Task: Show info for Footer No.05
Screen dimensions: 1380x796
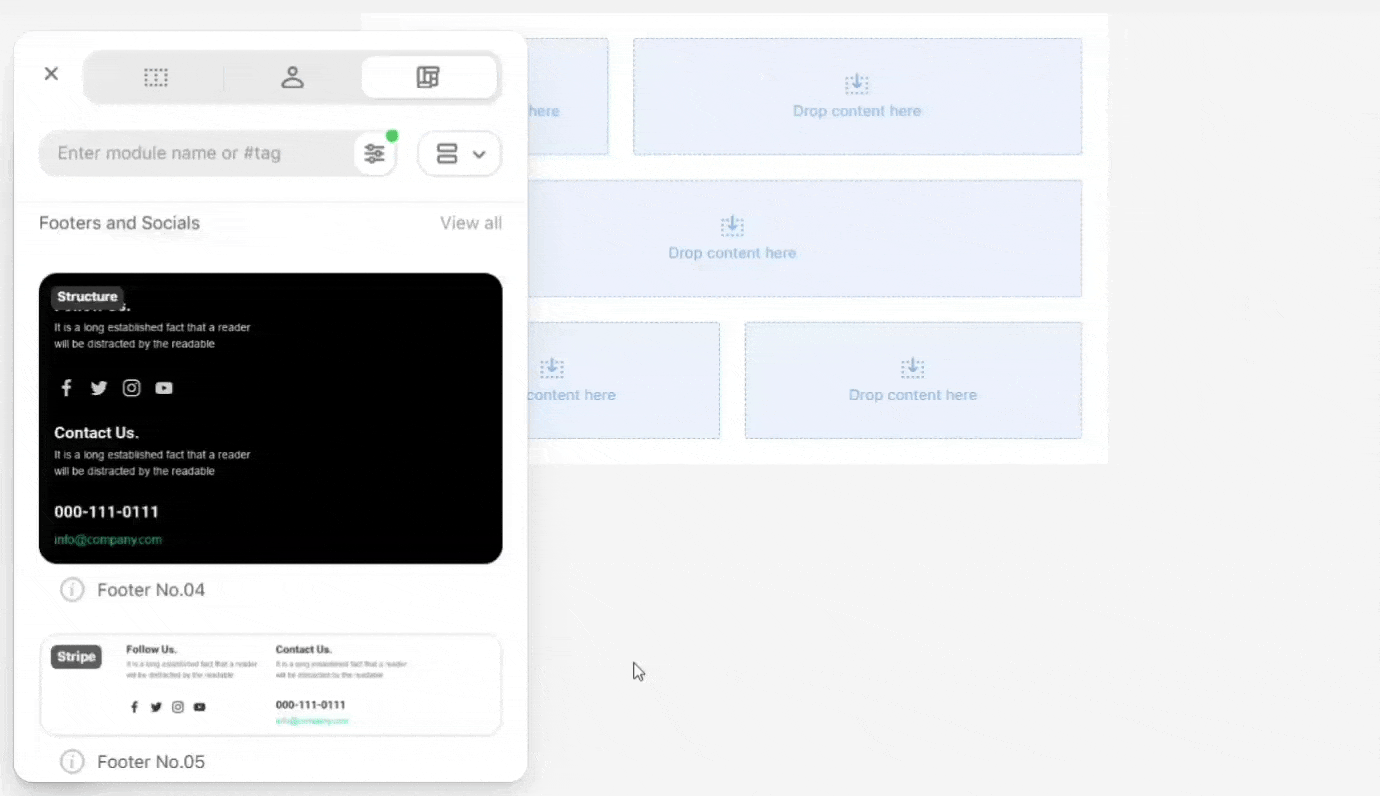Action: 72,762
